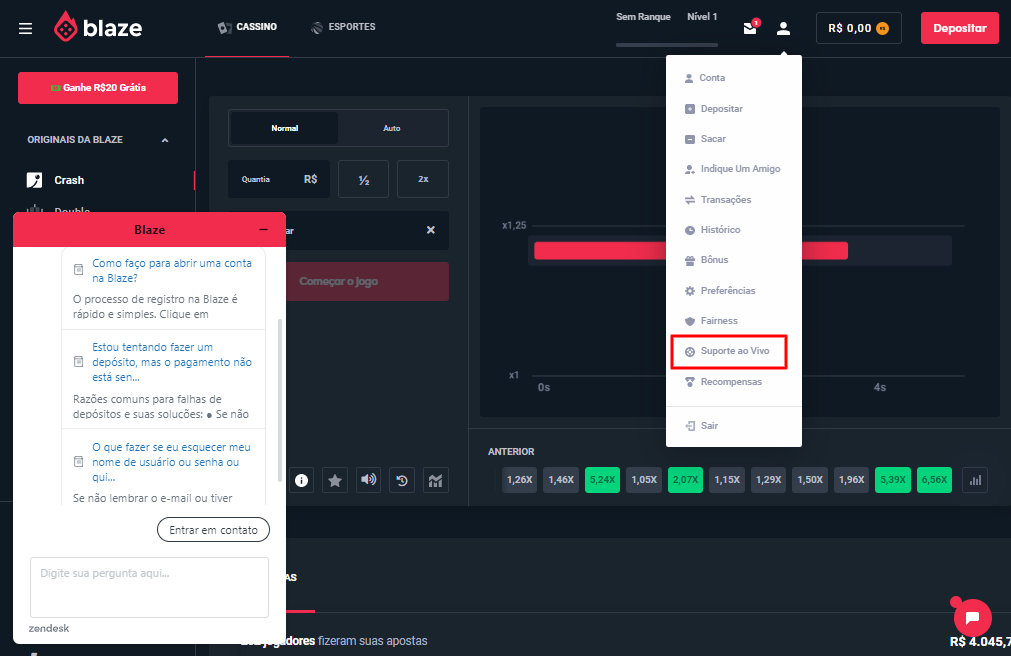
Task: Switch to the Cassino tab
Action: click(247, 27)
